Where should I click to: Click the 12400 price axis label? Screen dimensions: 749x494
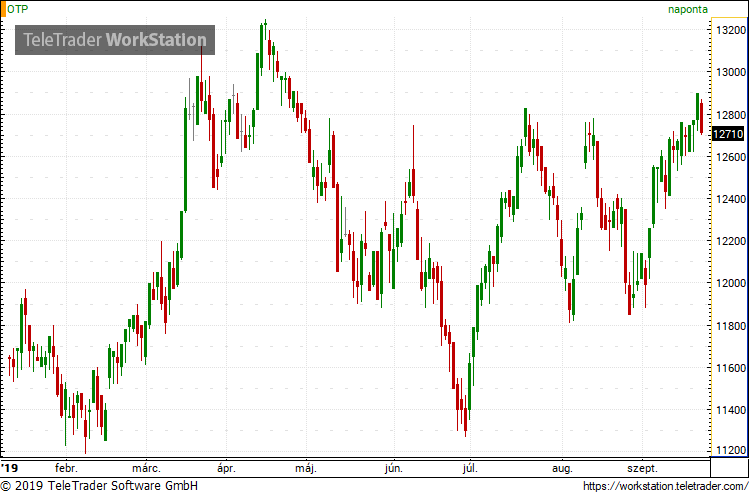coord(731,199)
